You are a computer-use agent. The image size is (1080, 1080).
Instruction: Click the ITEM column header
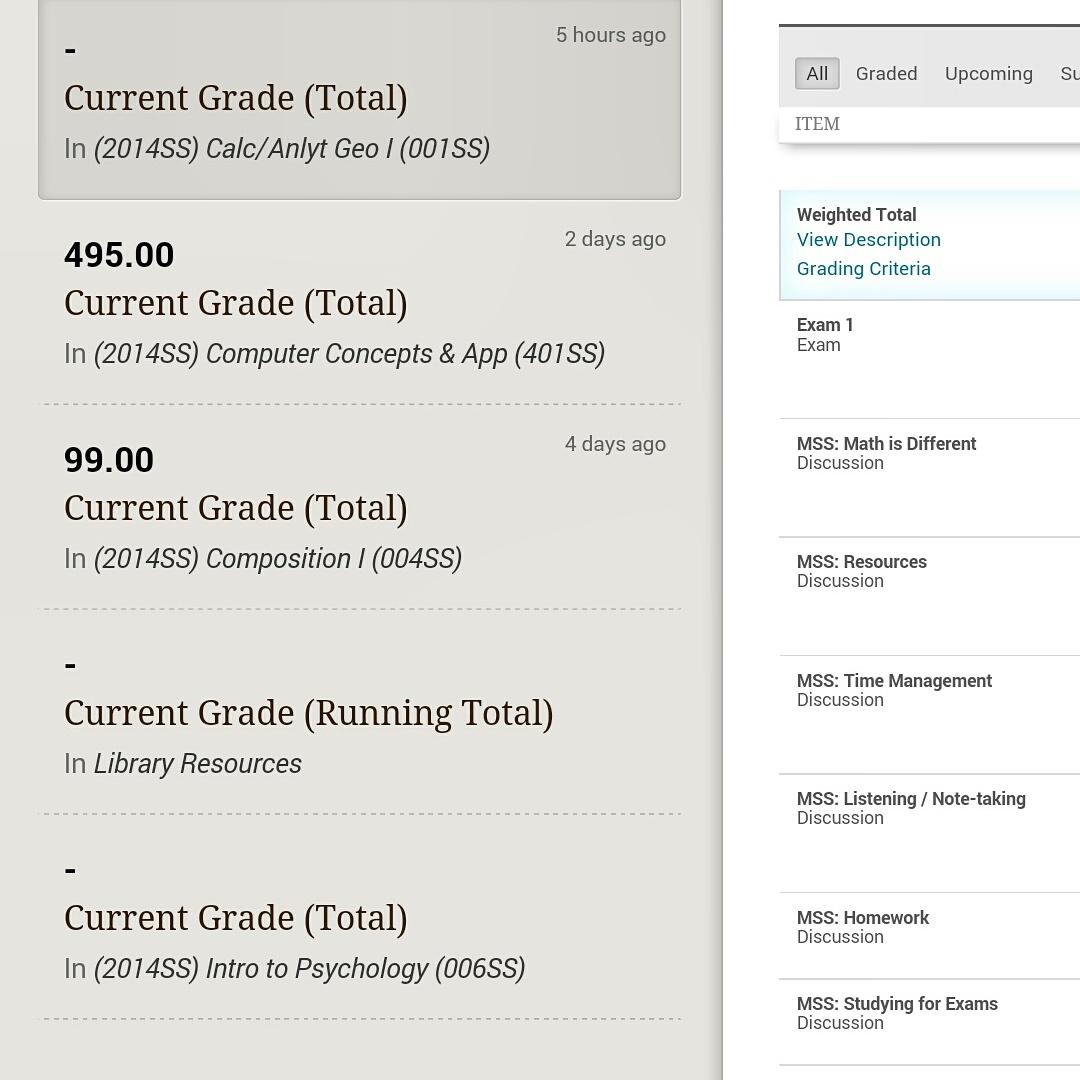point(818,124)
